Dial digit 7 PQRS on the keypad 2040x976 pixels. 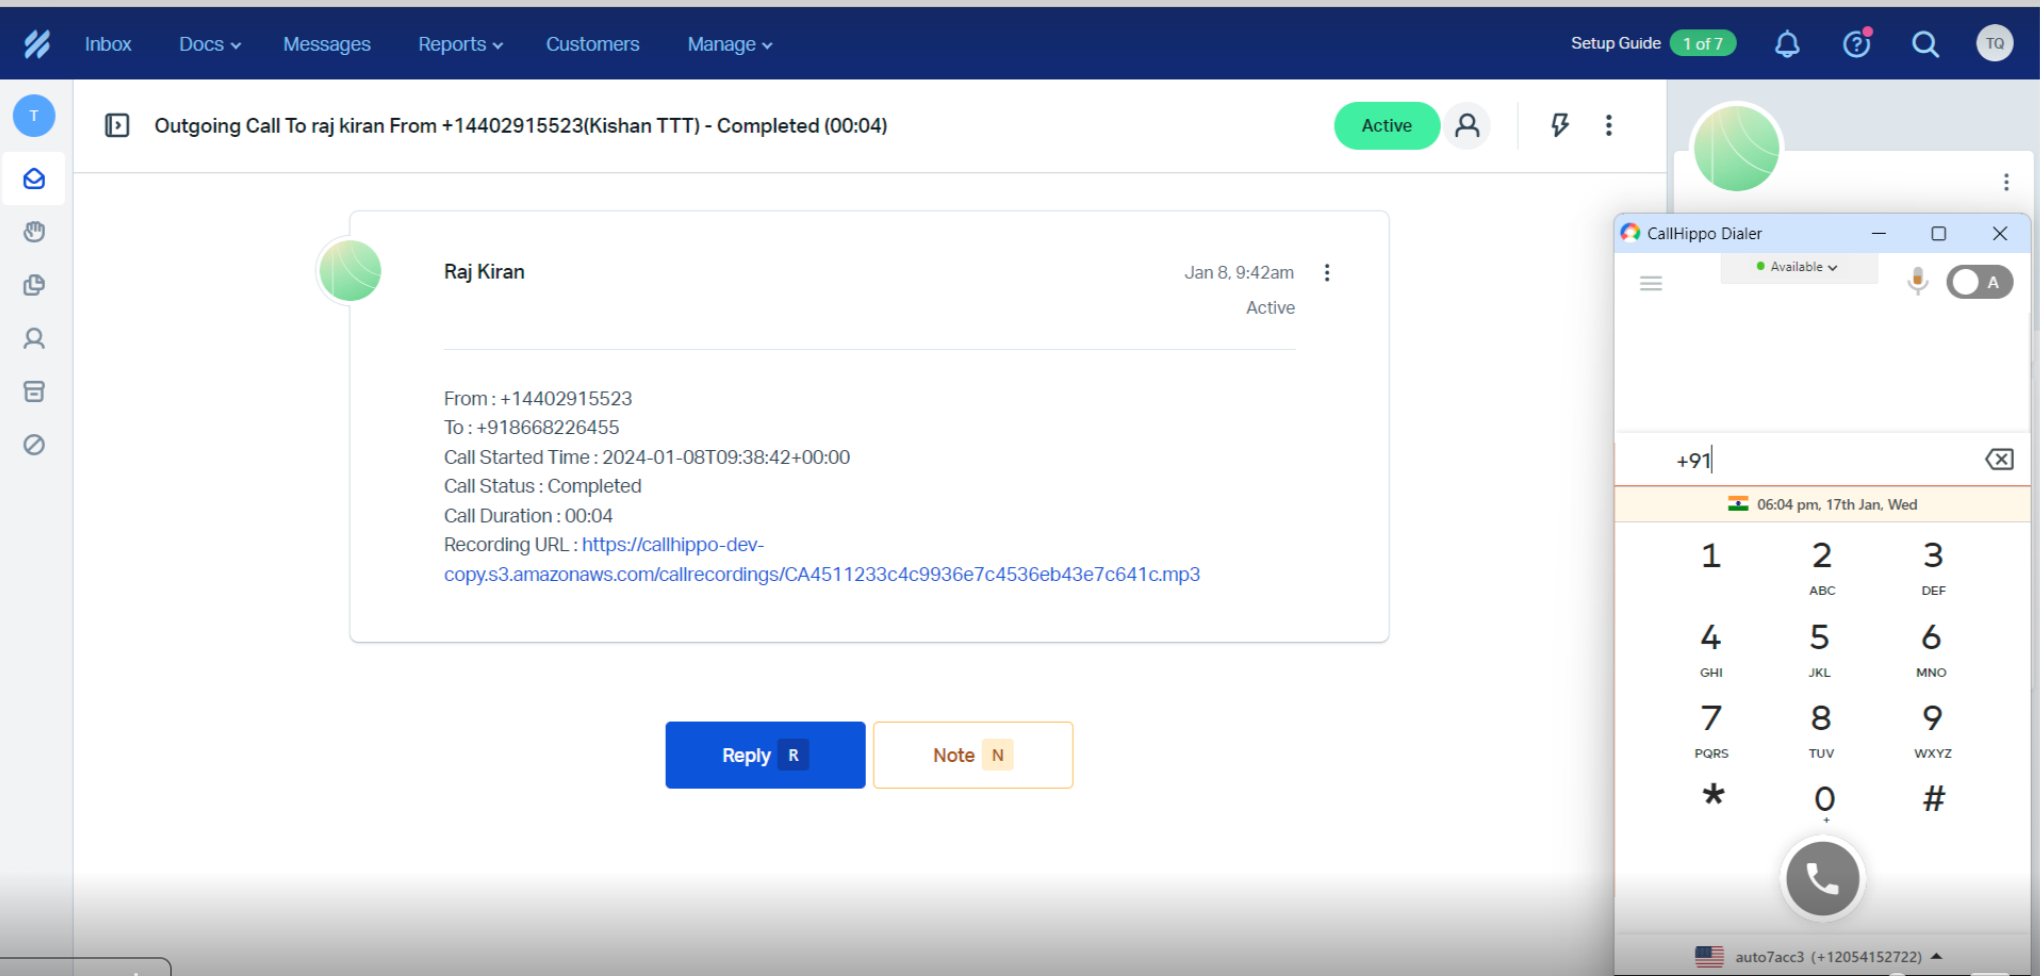pyautogui.click(x=1711, y=730)
